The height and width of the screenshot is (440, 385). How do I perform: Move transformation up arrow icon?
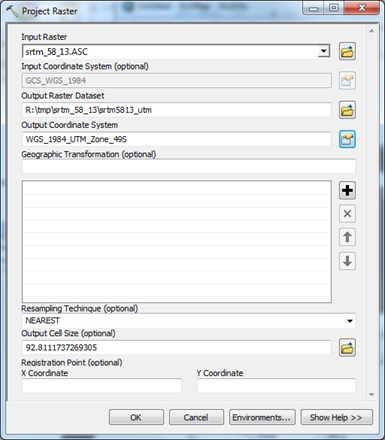click(x=347, y=237)
